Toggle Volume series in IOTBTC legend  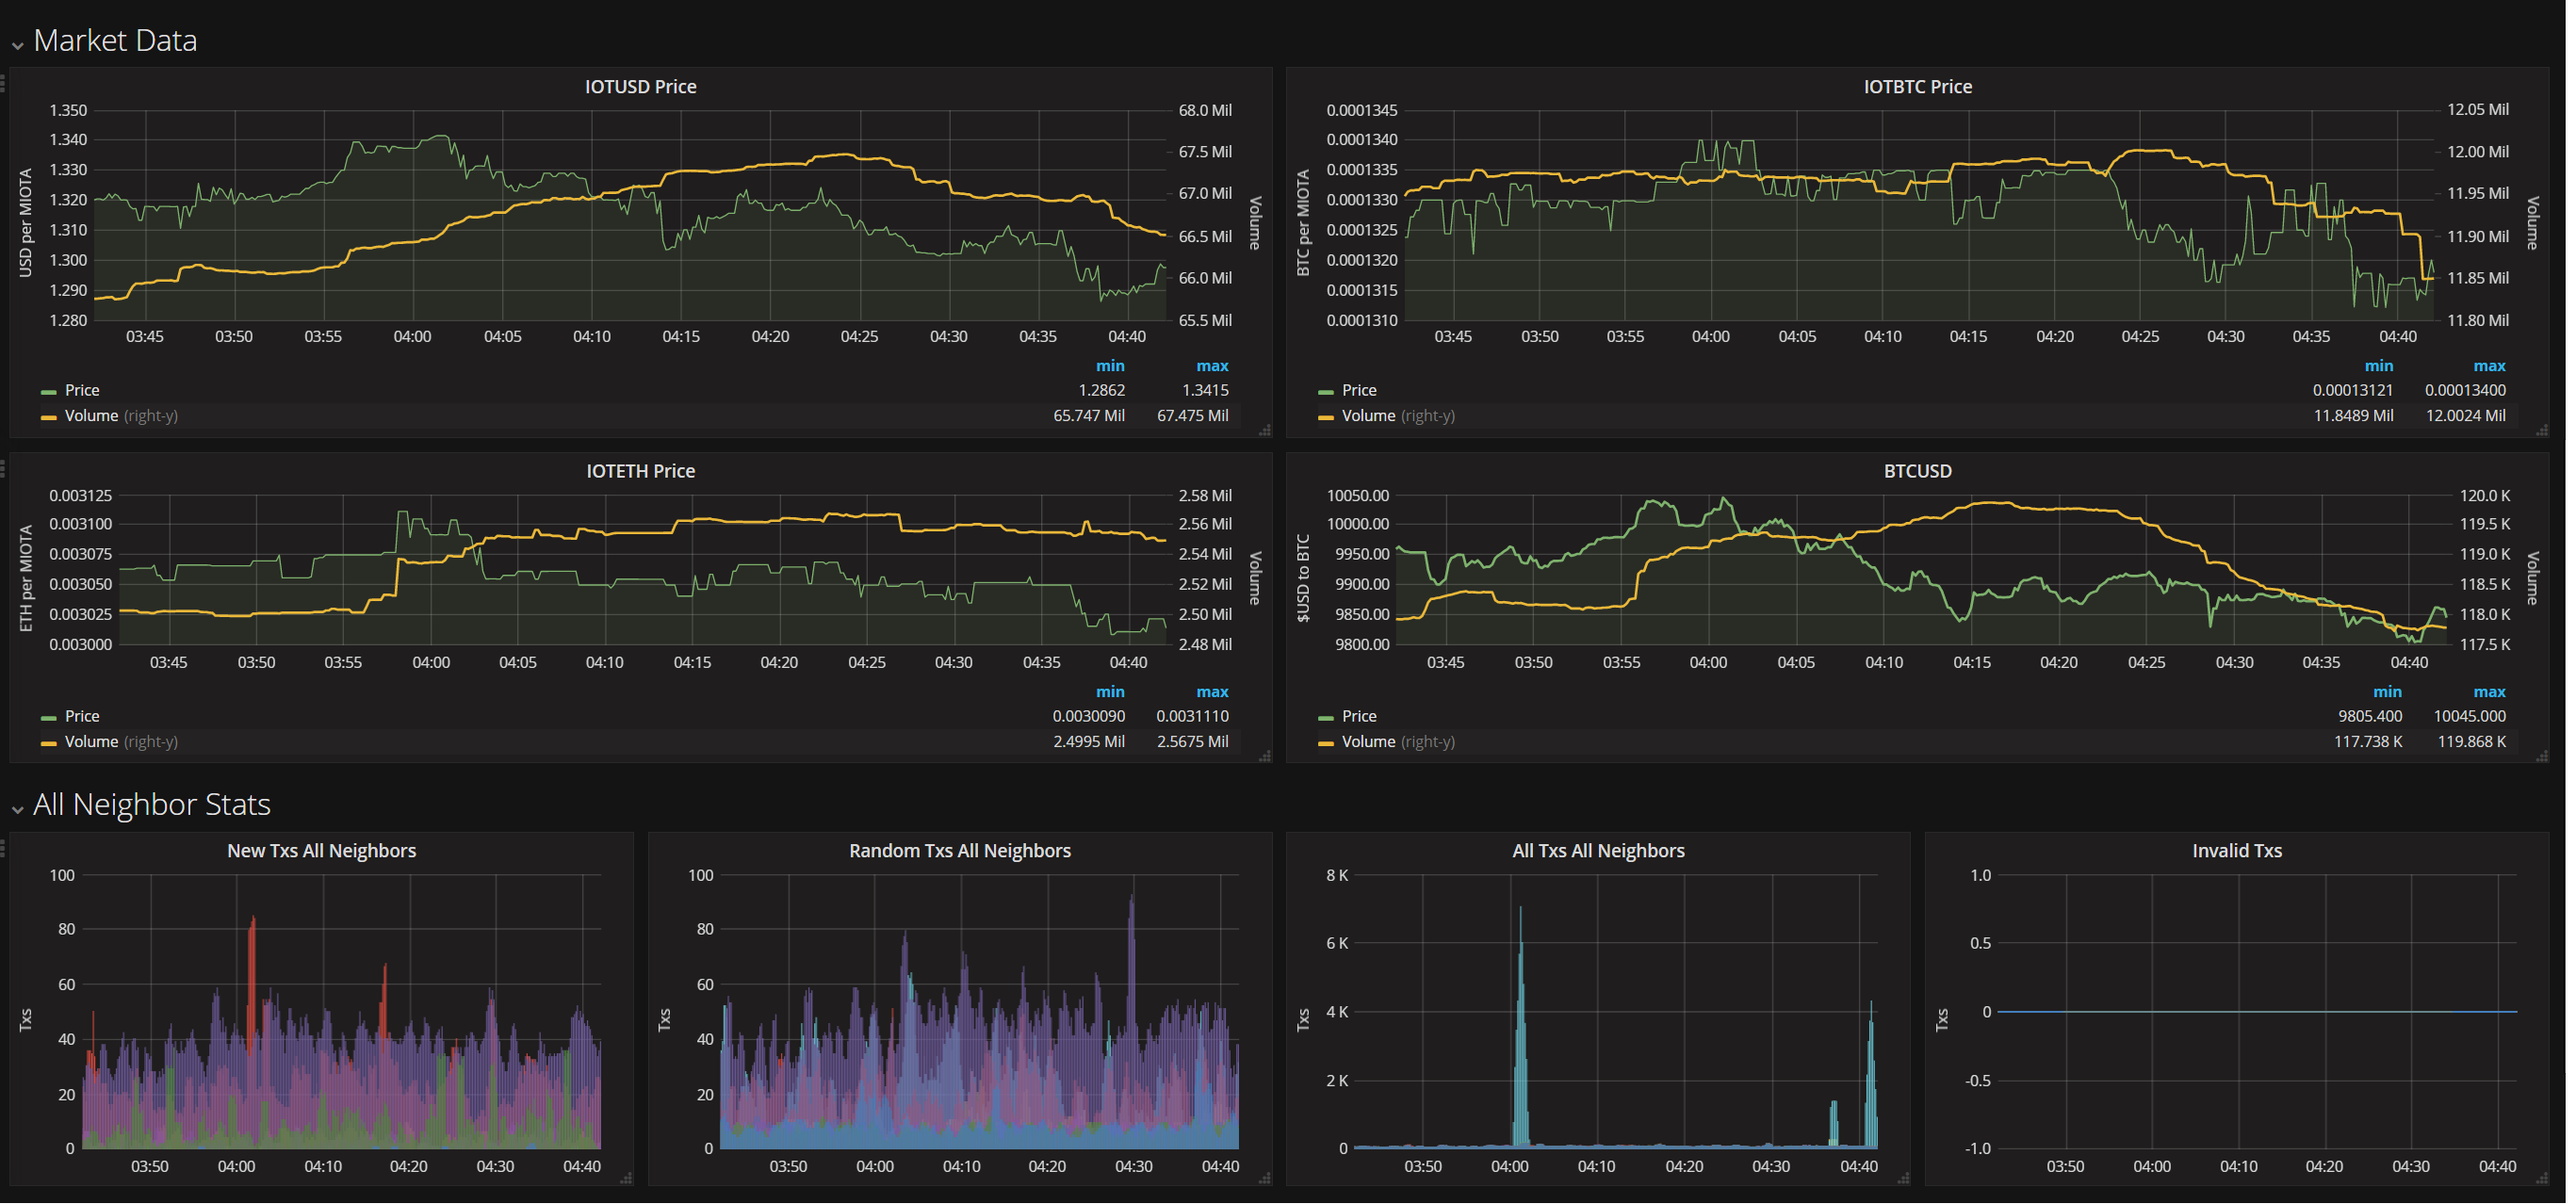coord(1367,416)
